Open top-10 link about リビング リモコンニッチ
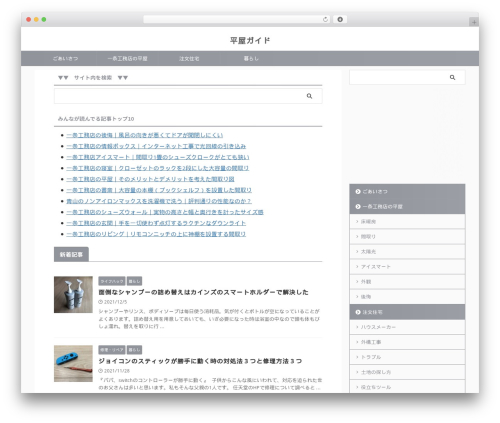The height and width of the screenshot is (423, 500). point(156,234)
